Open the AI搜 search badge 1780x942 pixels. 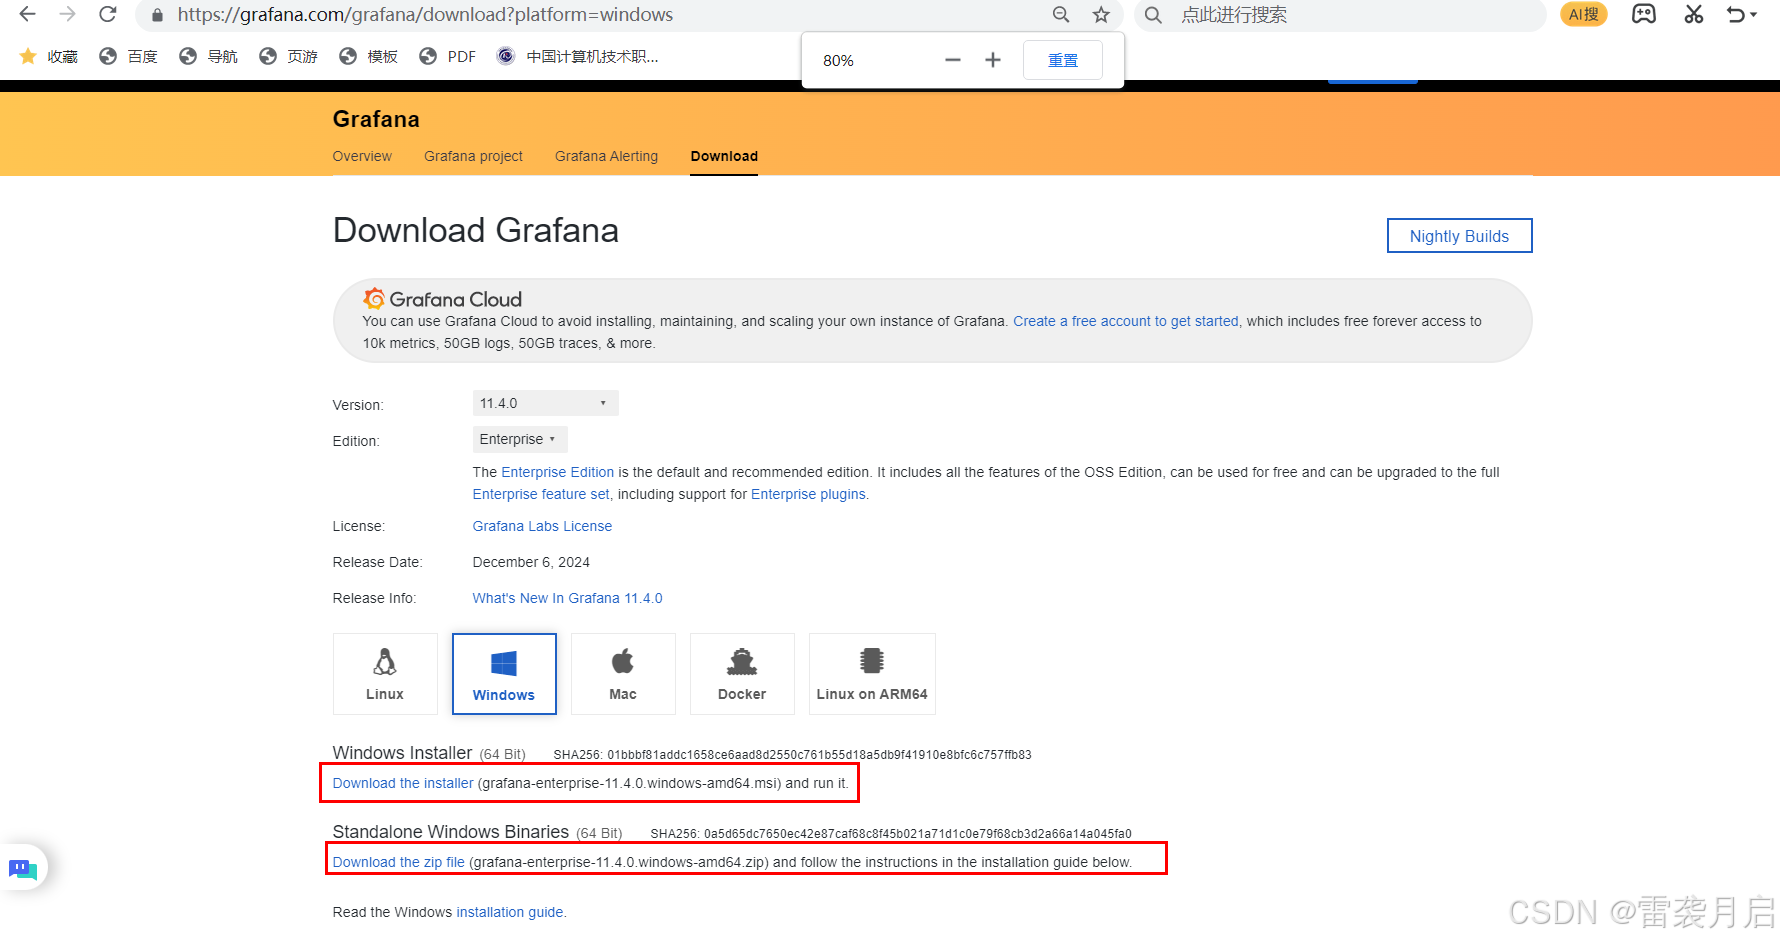click(1583, 14)
